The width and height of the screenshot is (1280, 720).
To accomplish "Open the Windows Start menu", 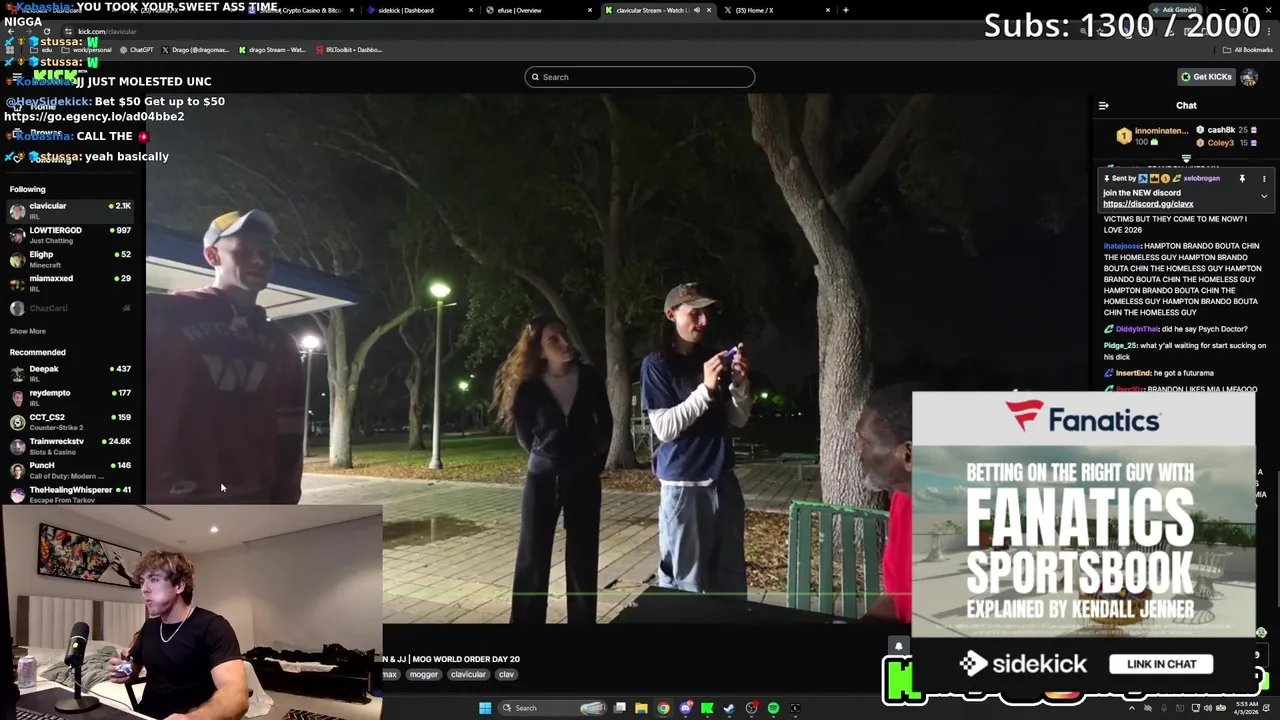I will tap(485, 708).
